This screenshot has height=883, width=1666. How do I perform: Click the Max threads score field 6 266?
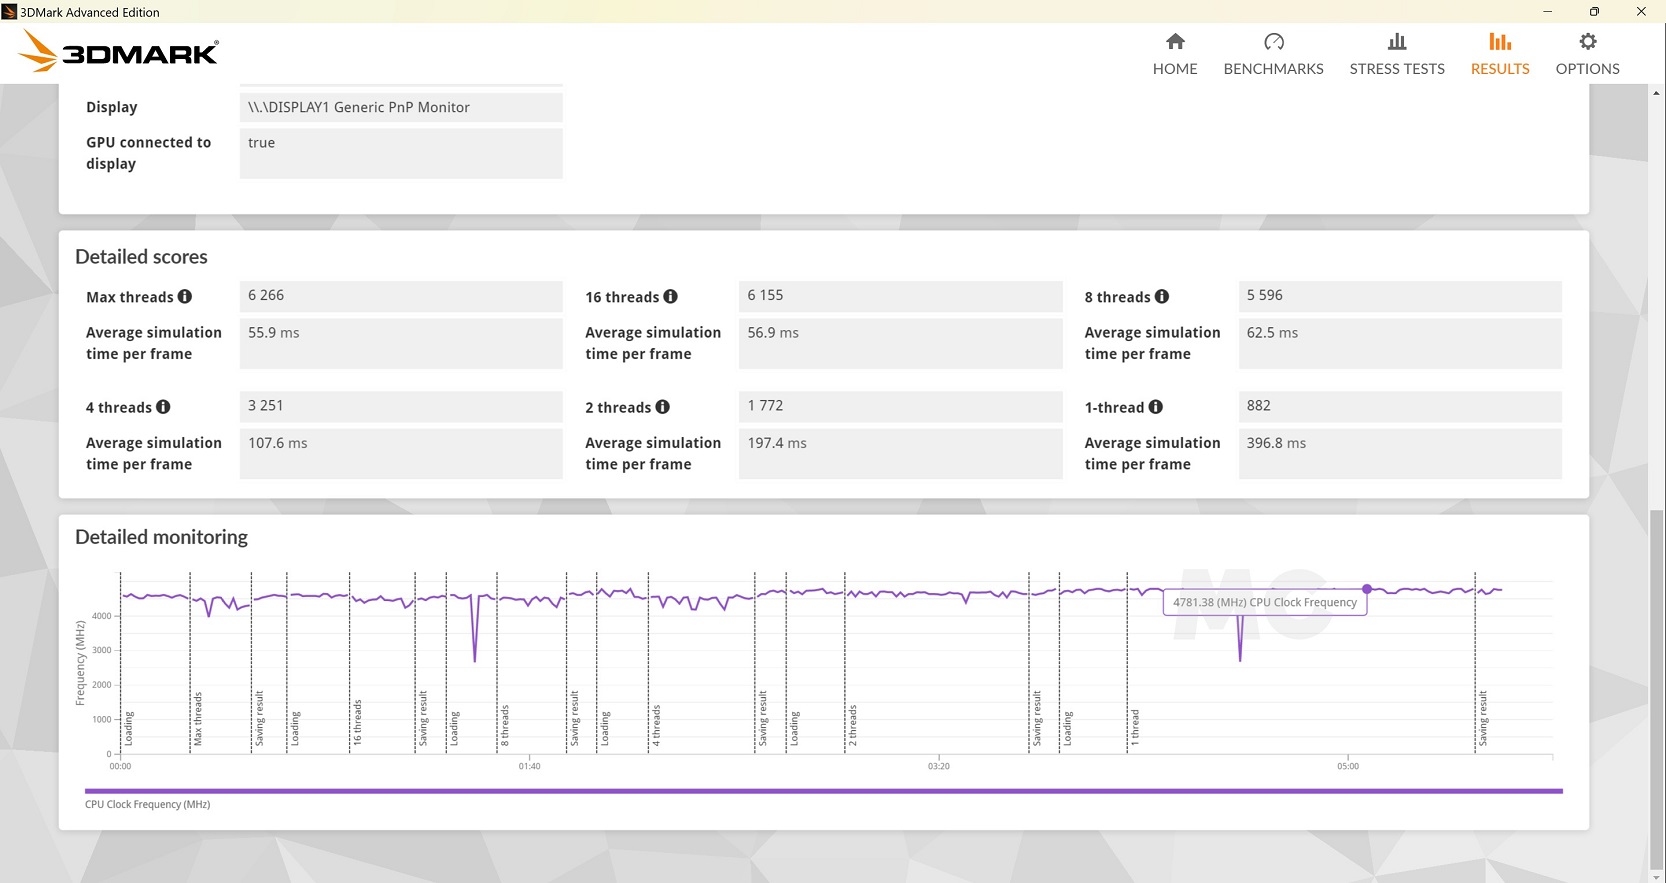click(401, 296)
